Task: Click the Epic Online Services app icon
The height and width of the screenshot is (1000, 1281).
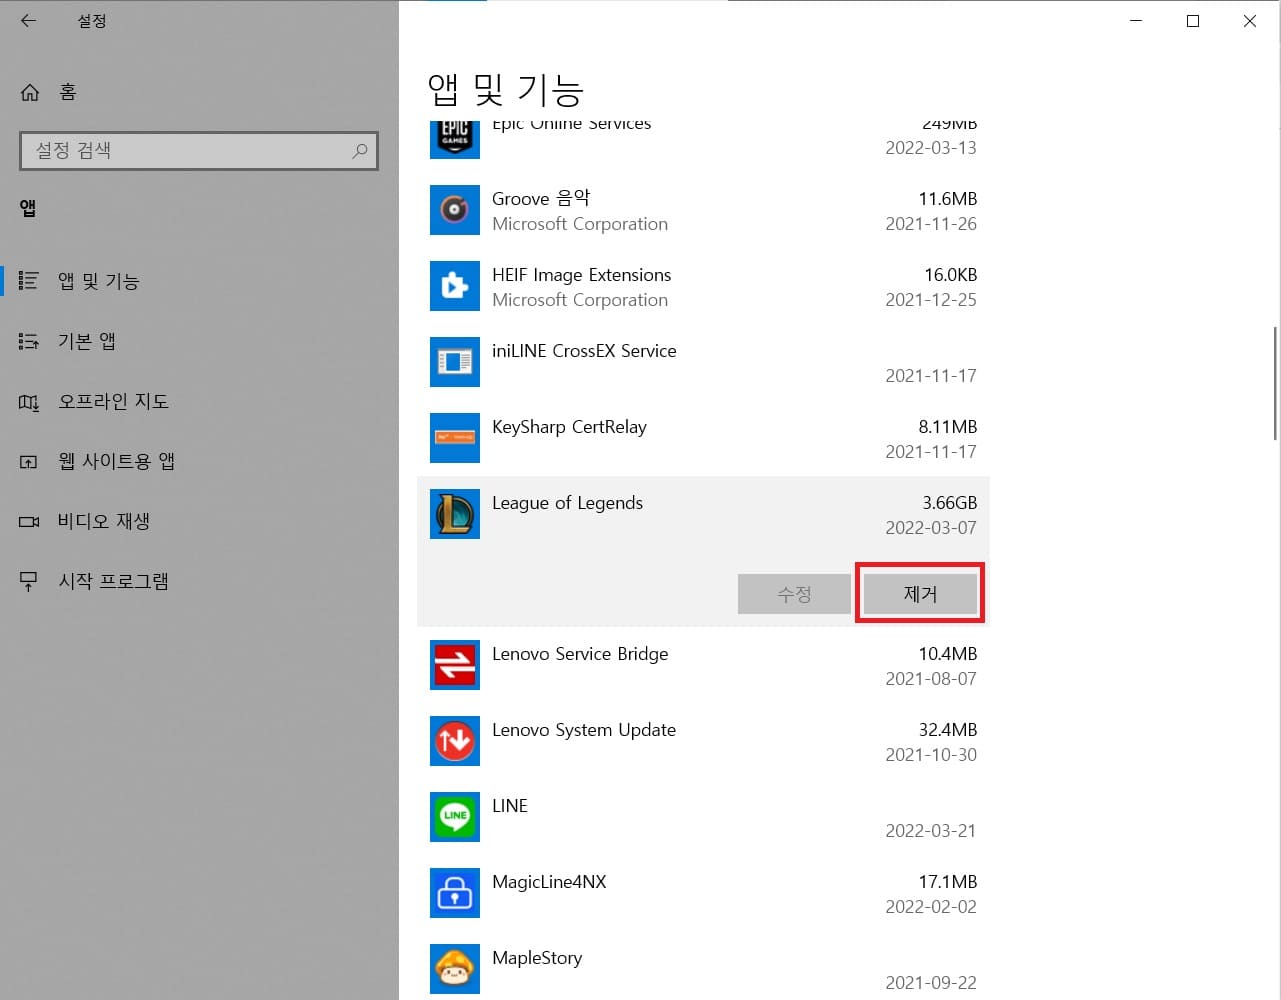Action: (455, 139)
